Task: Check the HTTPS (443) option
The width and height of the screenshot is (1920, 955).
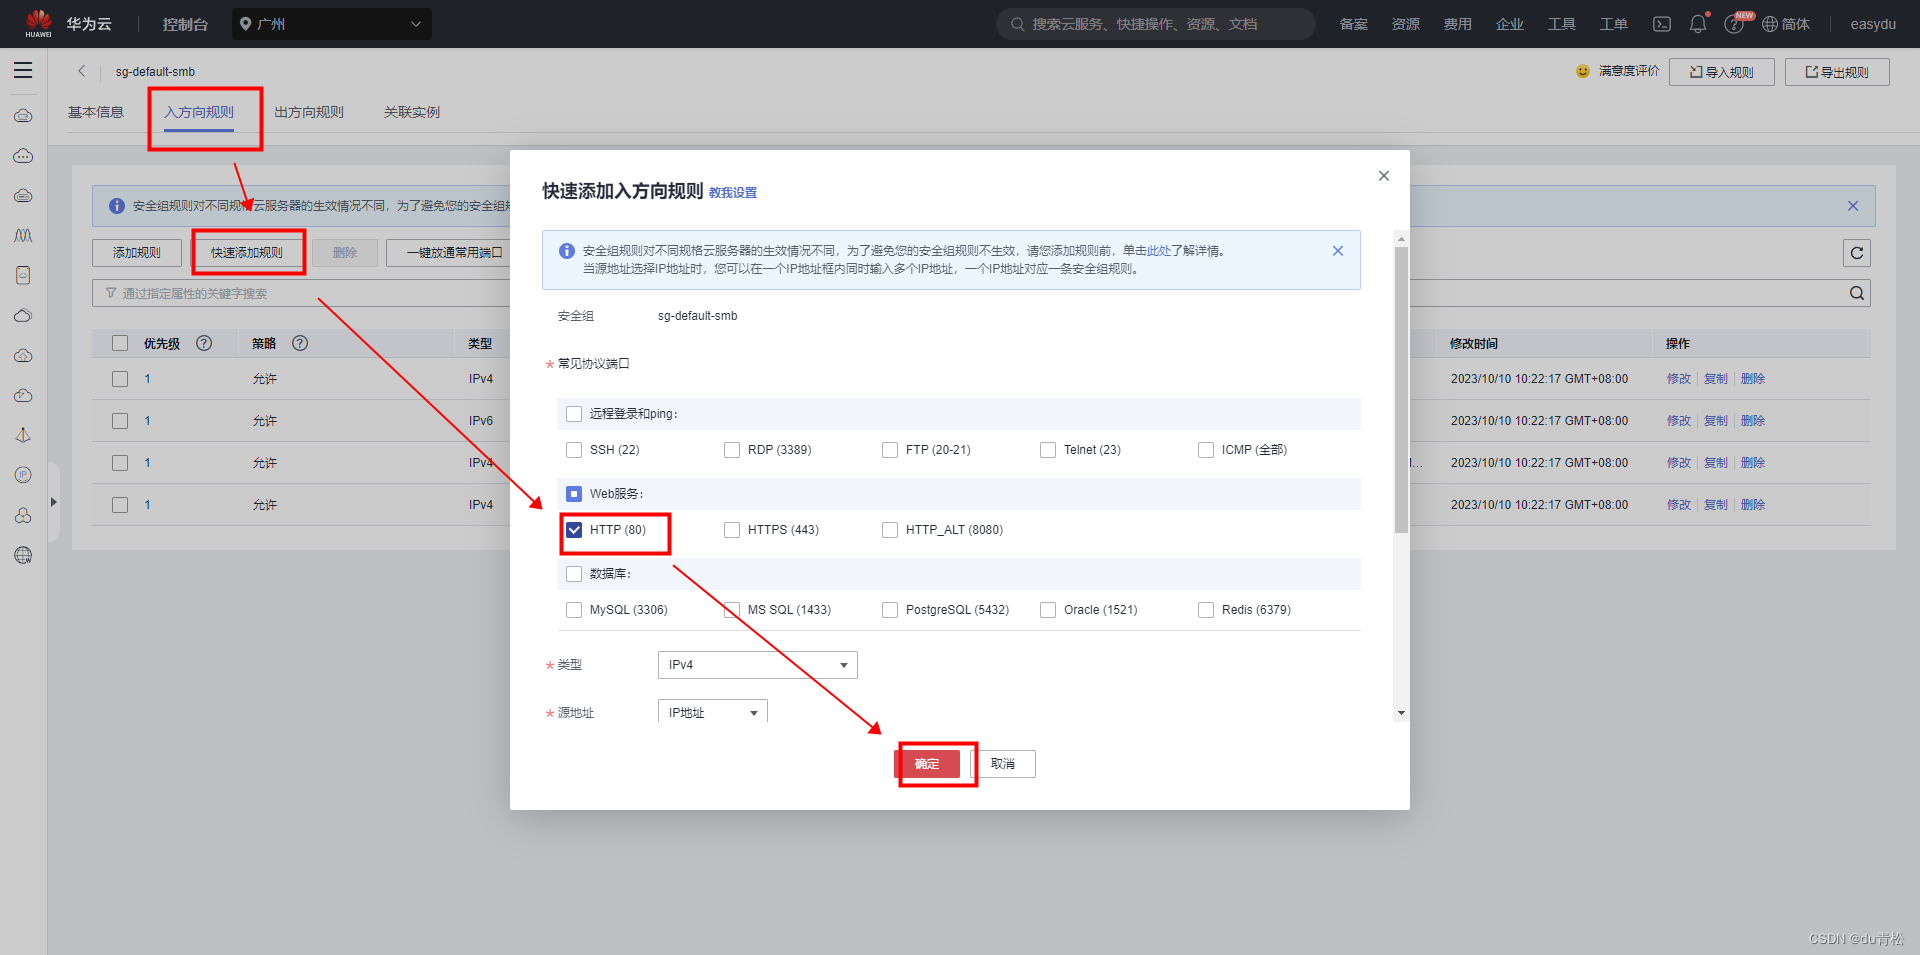Action: pos(732,530)
